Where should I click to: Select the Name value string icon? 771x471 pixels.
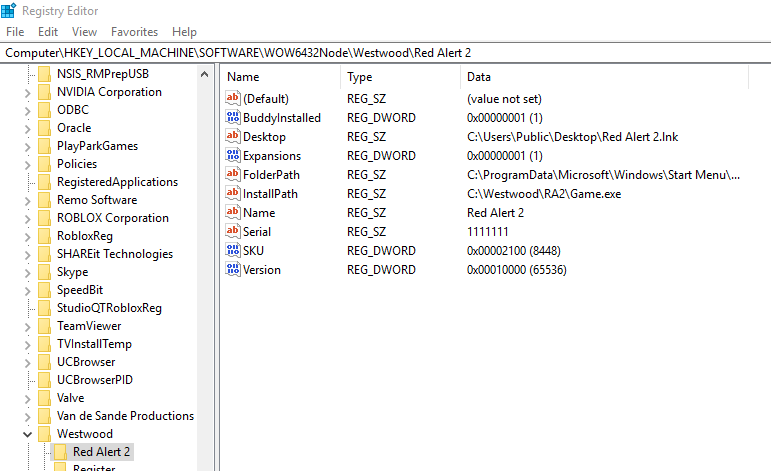[x=233, y=212]
